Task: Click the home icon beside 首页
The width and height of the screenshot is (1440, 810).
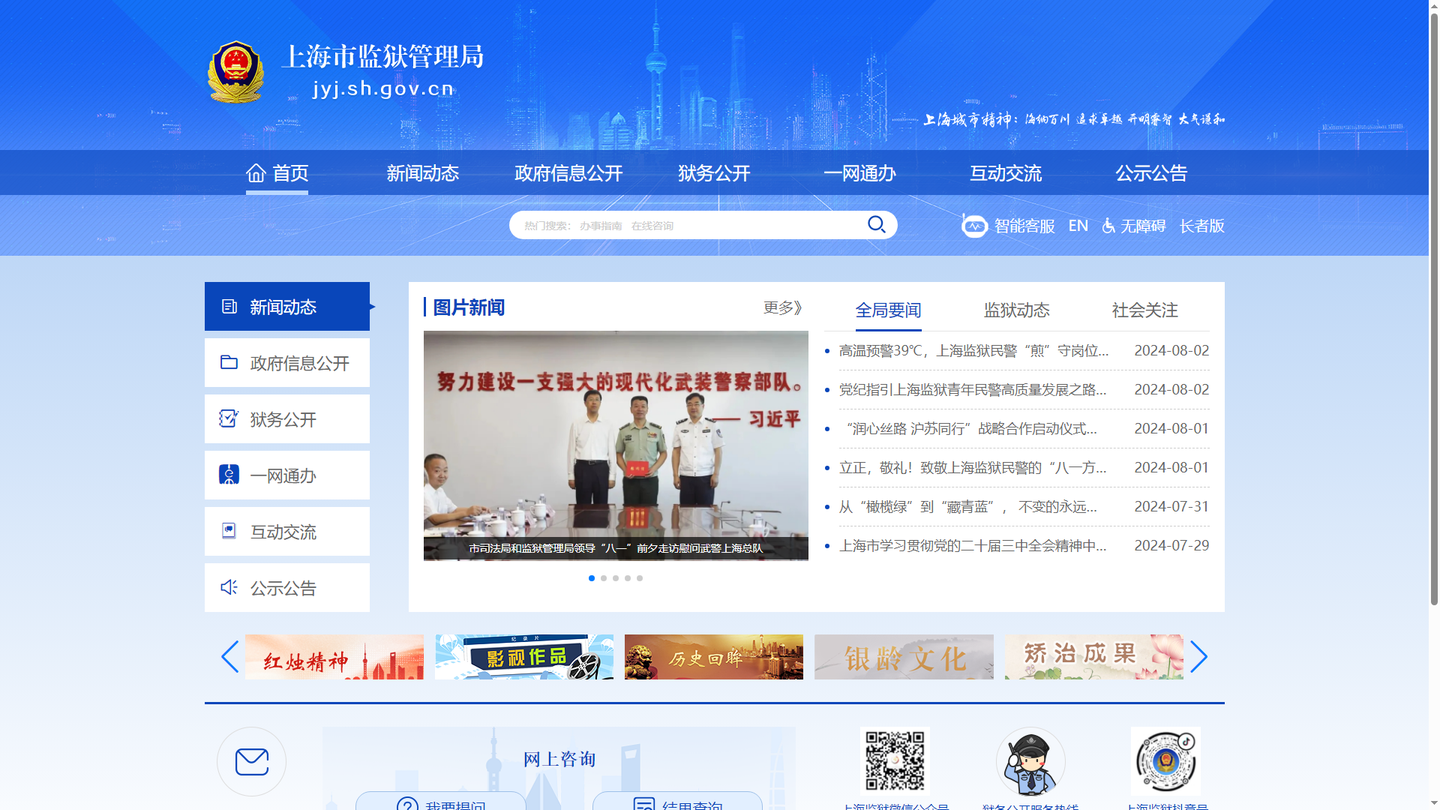Action: tap(256, 173)
